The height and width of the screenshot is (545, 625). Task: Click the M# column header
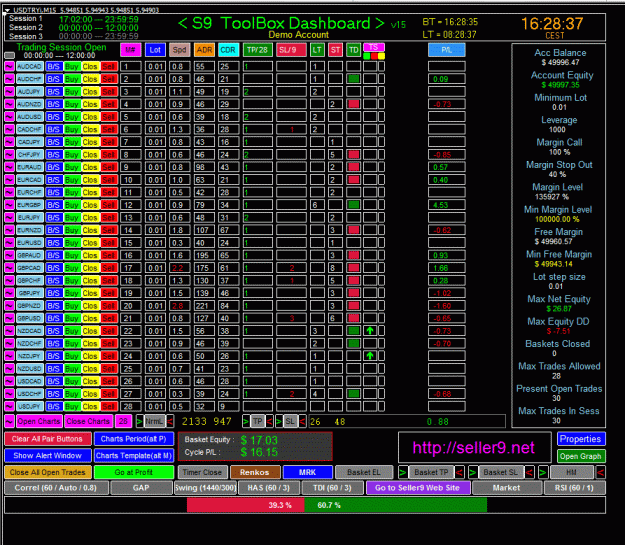[x=130, y=50]
